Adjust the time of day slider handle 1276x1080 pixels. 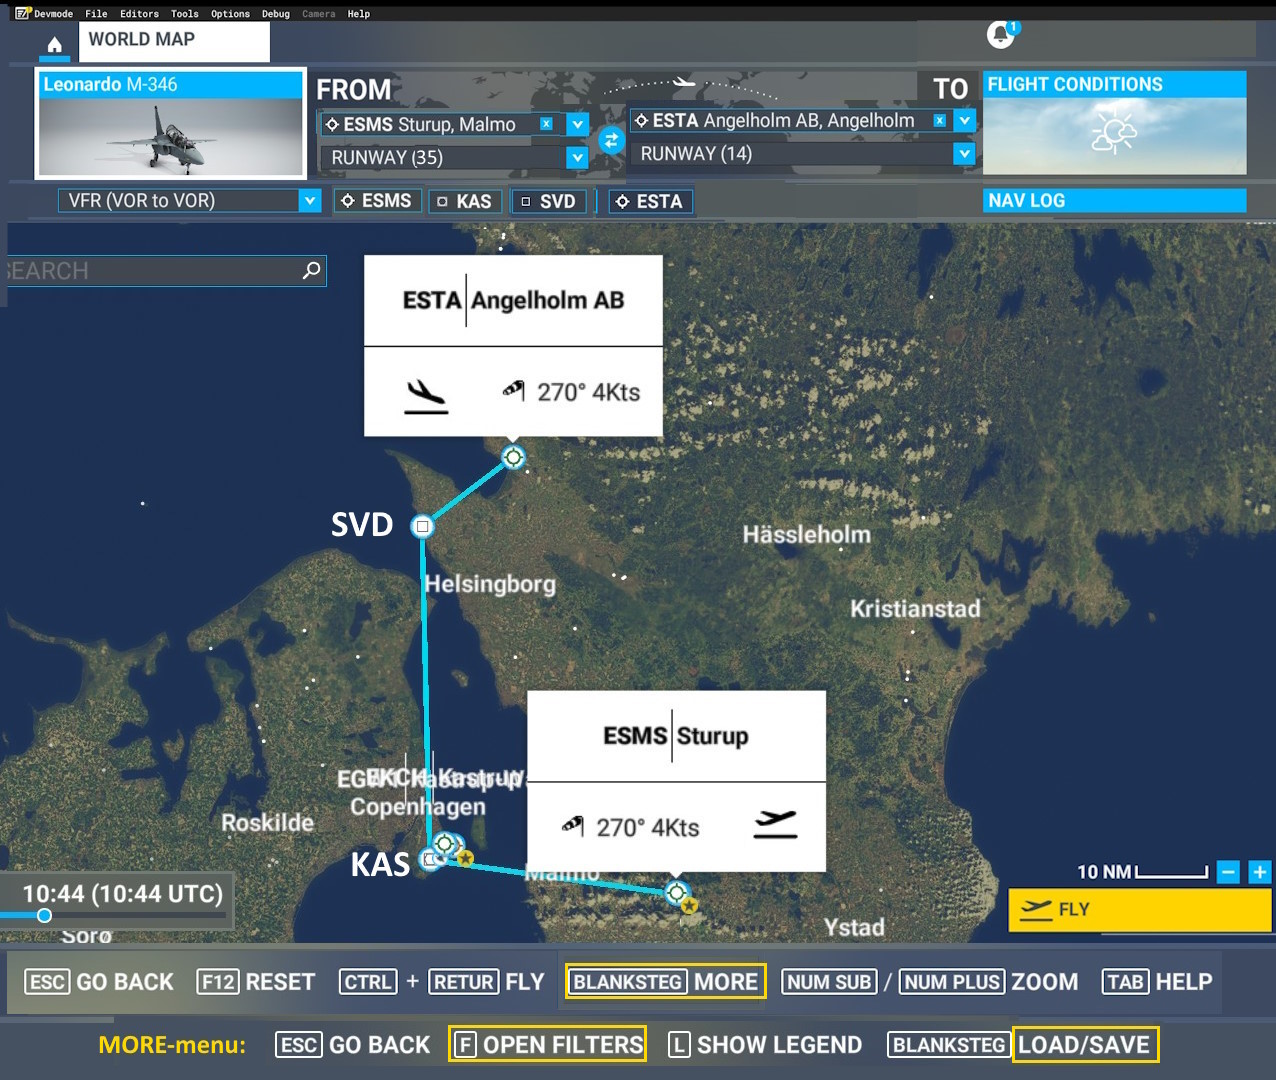point(44,915)
